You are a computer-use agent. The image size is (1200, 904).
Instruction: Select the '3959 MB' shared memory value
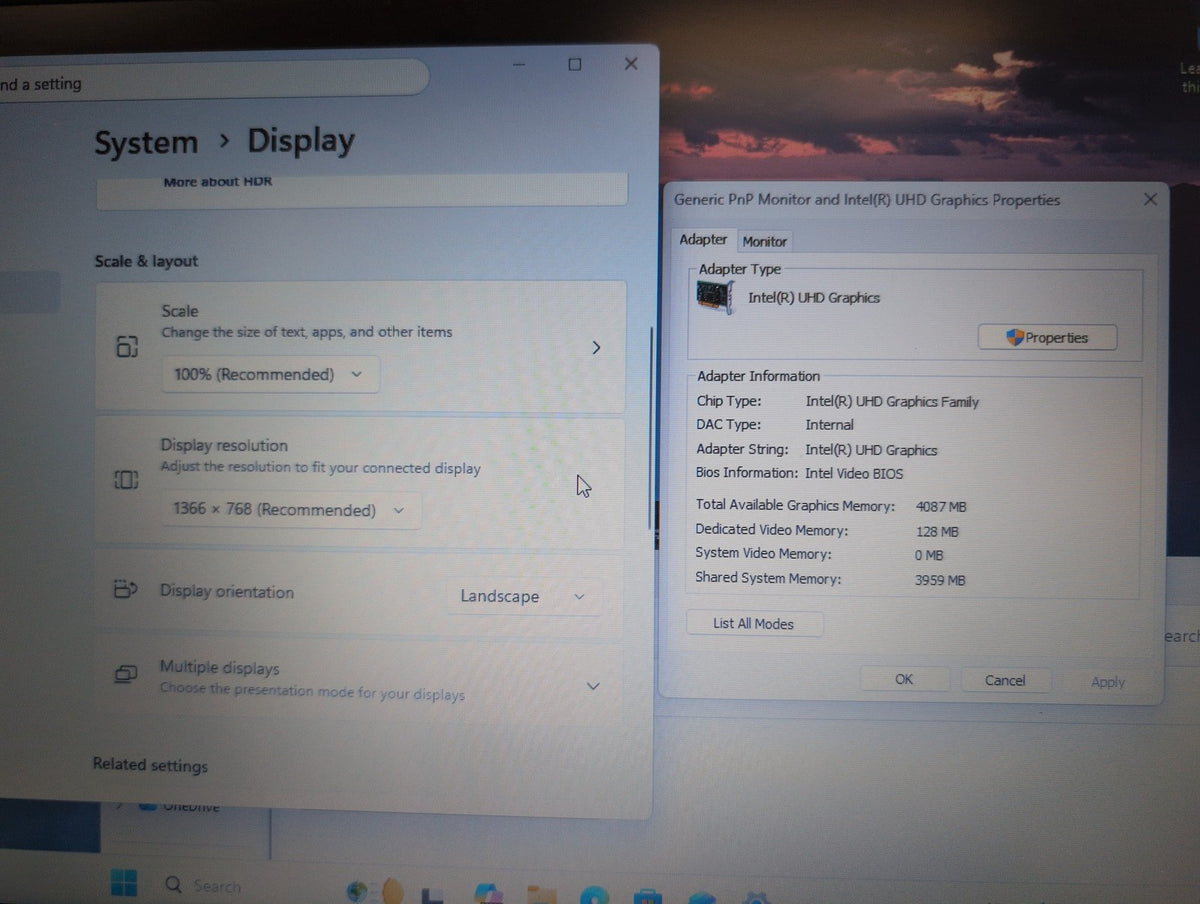(x=940, y=580)
